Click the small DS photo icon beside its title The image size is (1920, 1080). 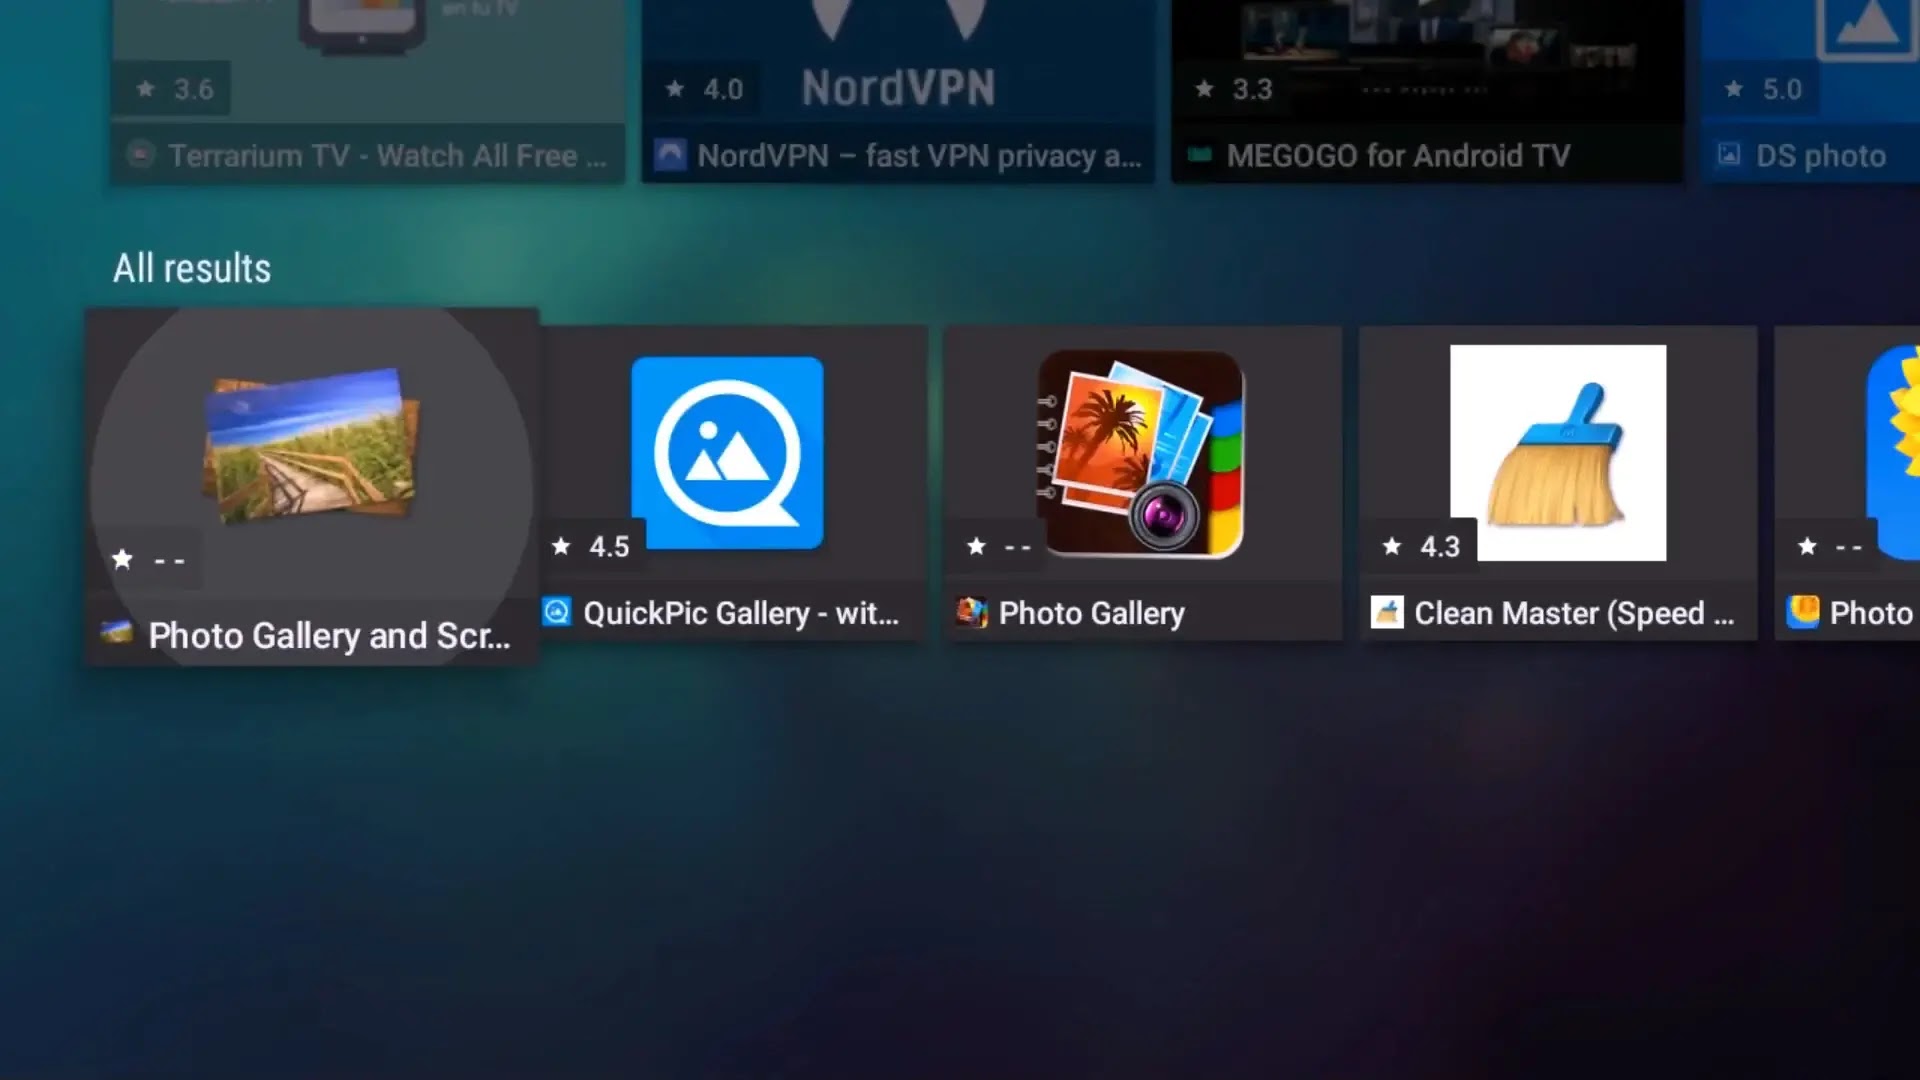(1729, 155)
